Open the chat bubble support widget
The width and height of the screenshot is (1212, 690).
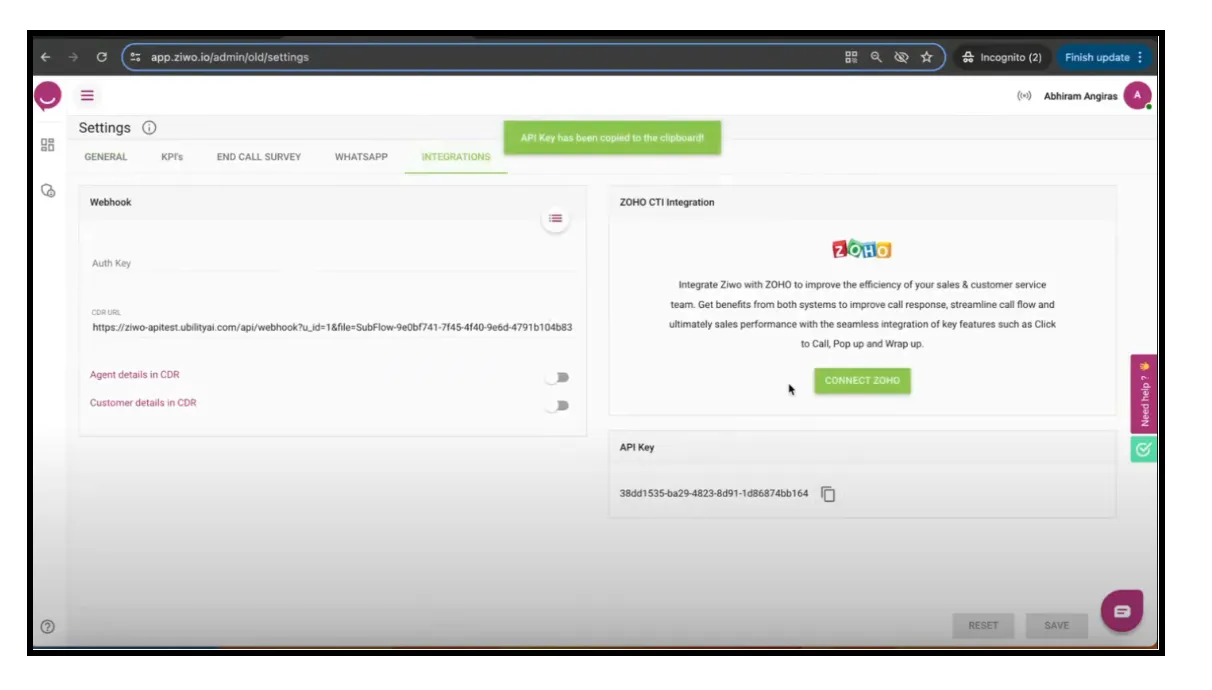coord(1122,611)
